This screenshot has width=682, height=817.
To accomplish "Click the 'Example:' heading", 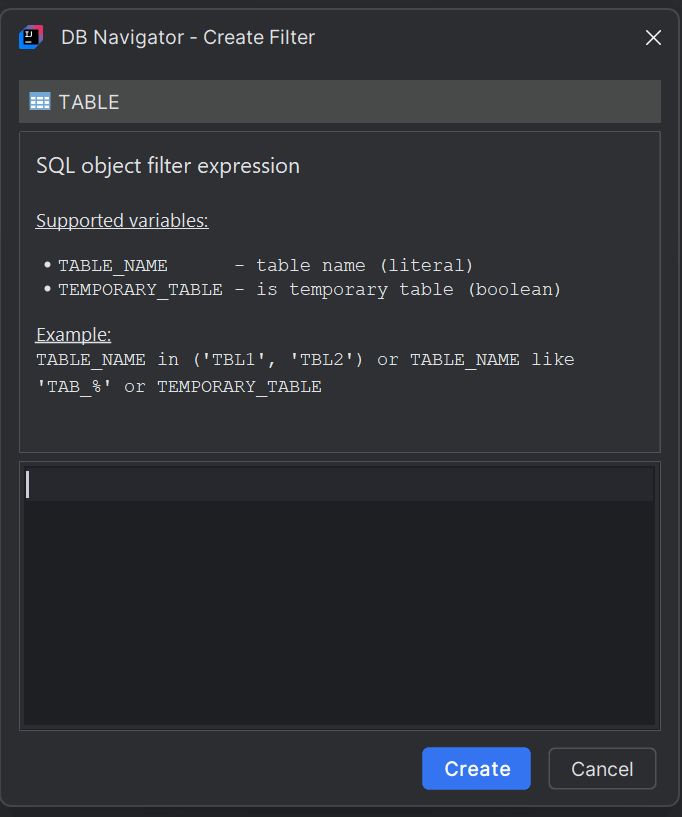I will (x=73, y=335).
